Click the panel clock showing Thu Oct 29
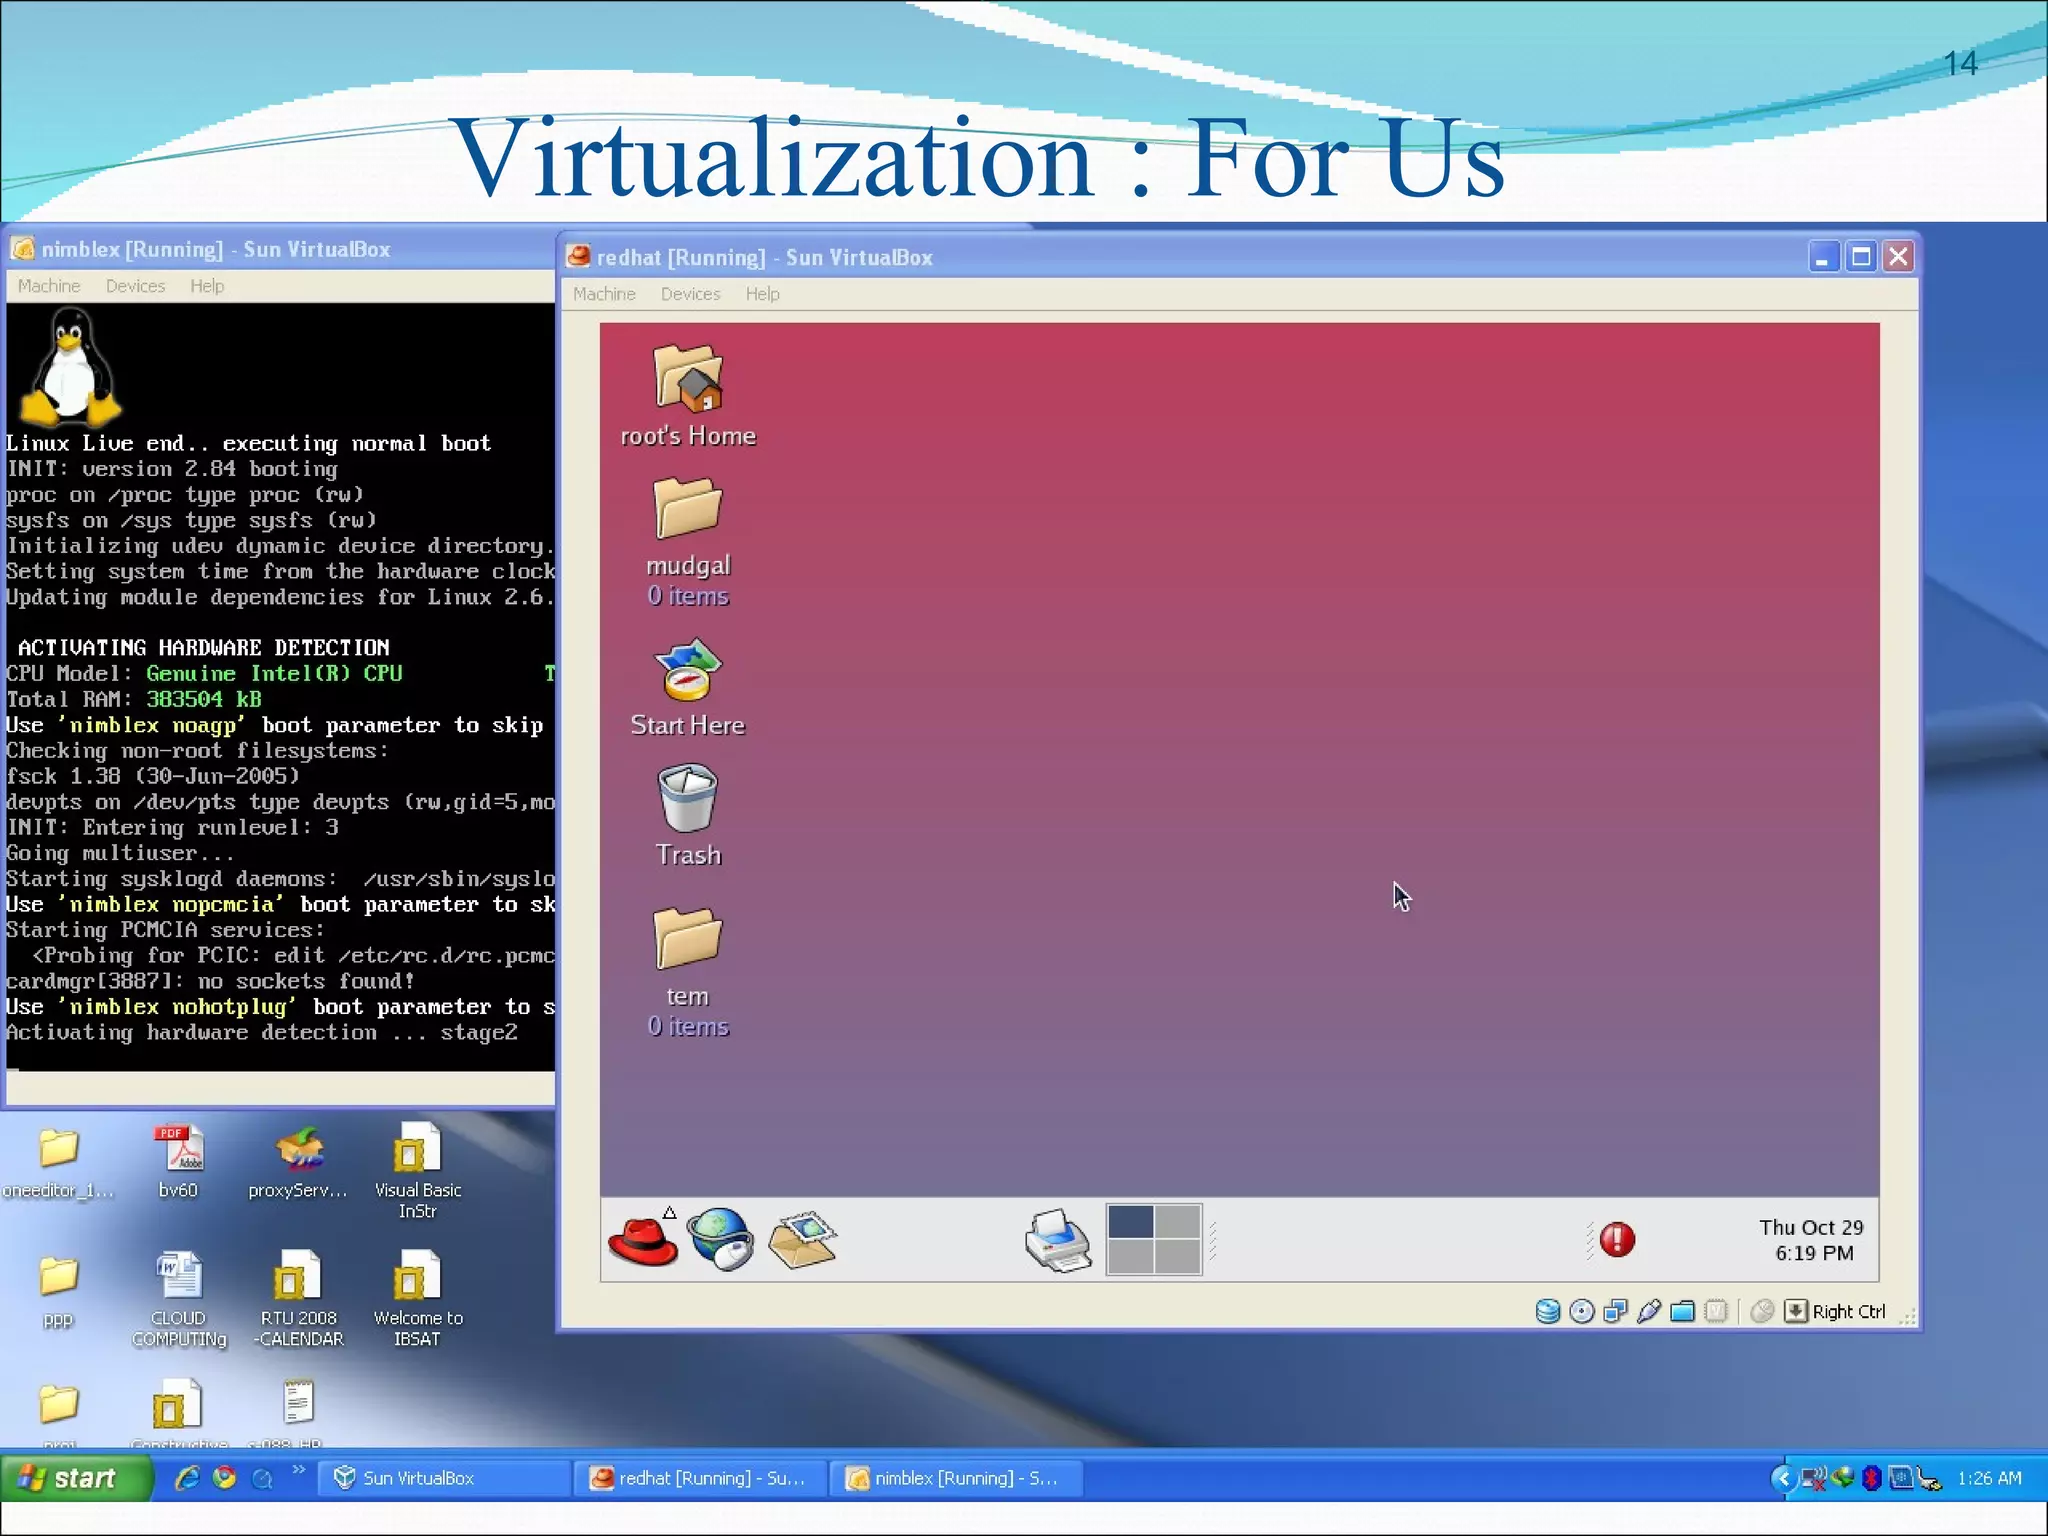This screenshot has width=2048, height=1536. pyautogui.click(x=1812, y=1240)
